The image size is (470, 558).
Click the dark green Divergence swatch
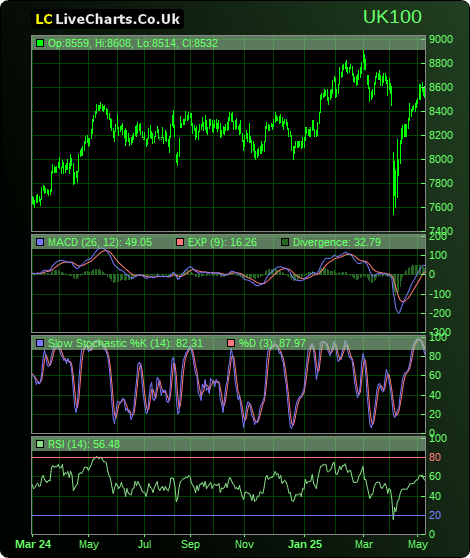[x=285, y=242]
